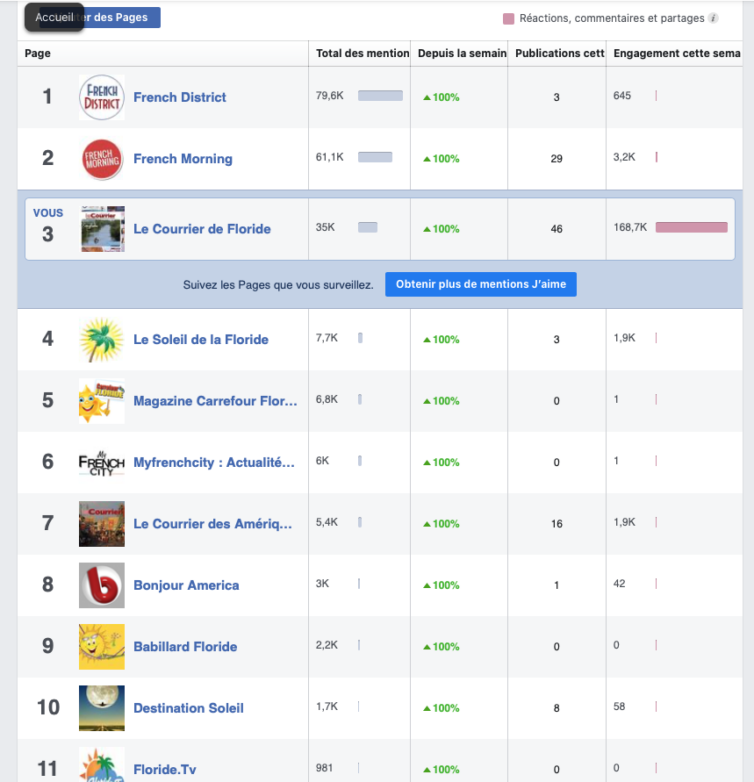754x782 pixels.
Task: Open the French District page link
Action: tap(180, 97)
